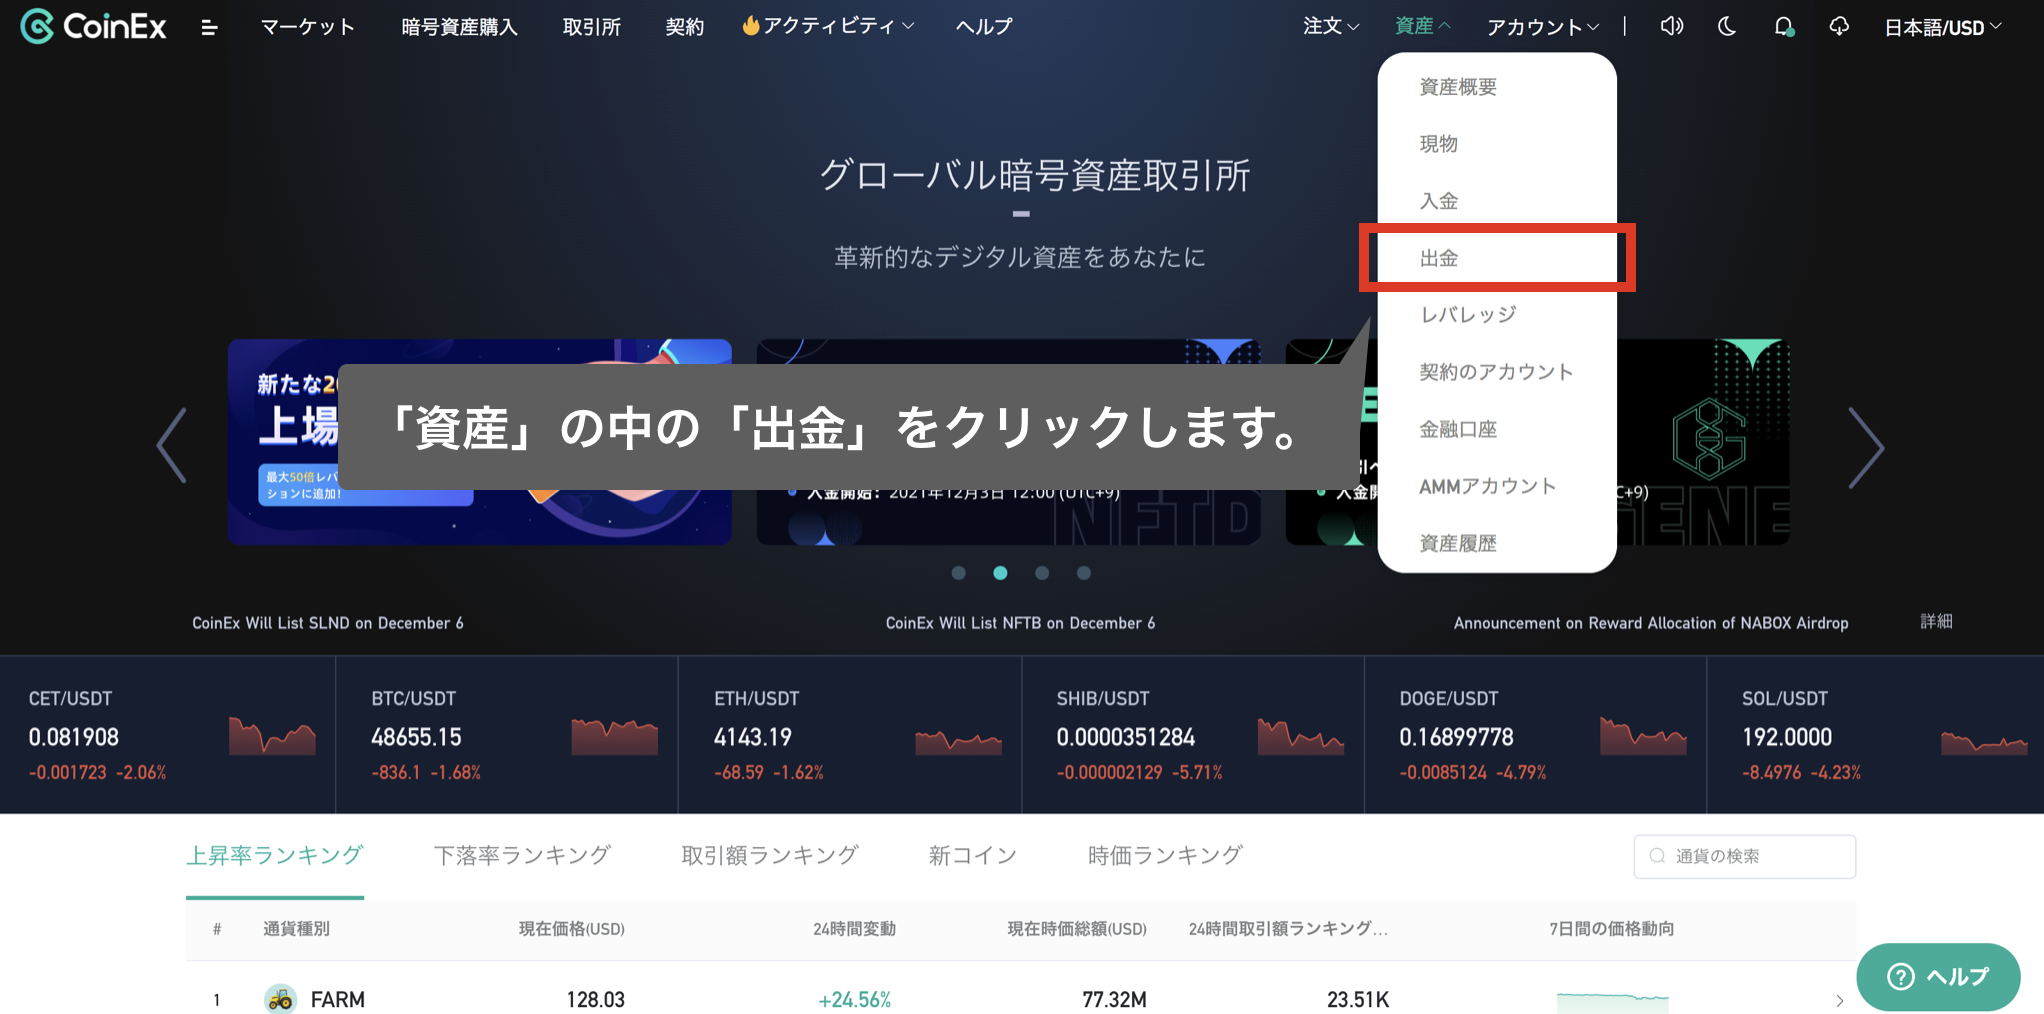Select fourth carousel dot
The height and width of the screenshot is (1014, 2044).
1084,573
